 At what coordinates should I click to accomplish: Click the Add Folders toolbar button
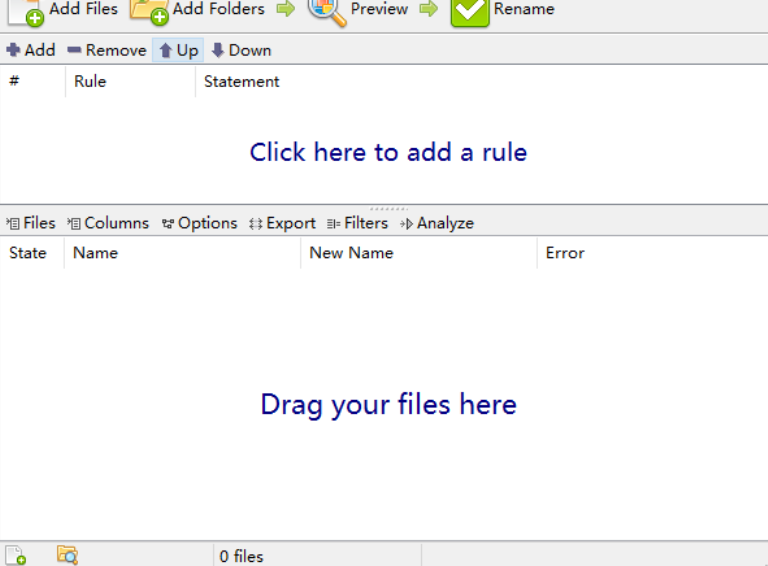[x=197, y=10]
